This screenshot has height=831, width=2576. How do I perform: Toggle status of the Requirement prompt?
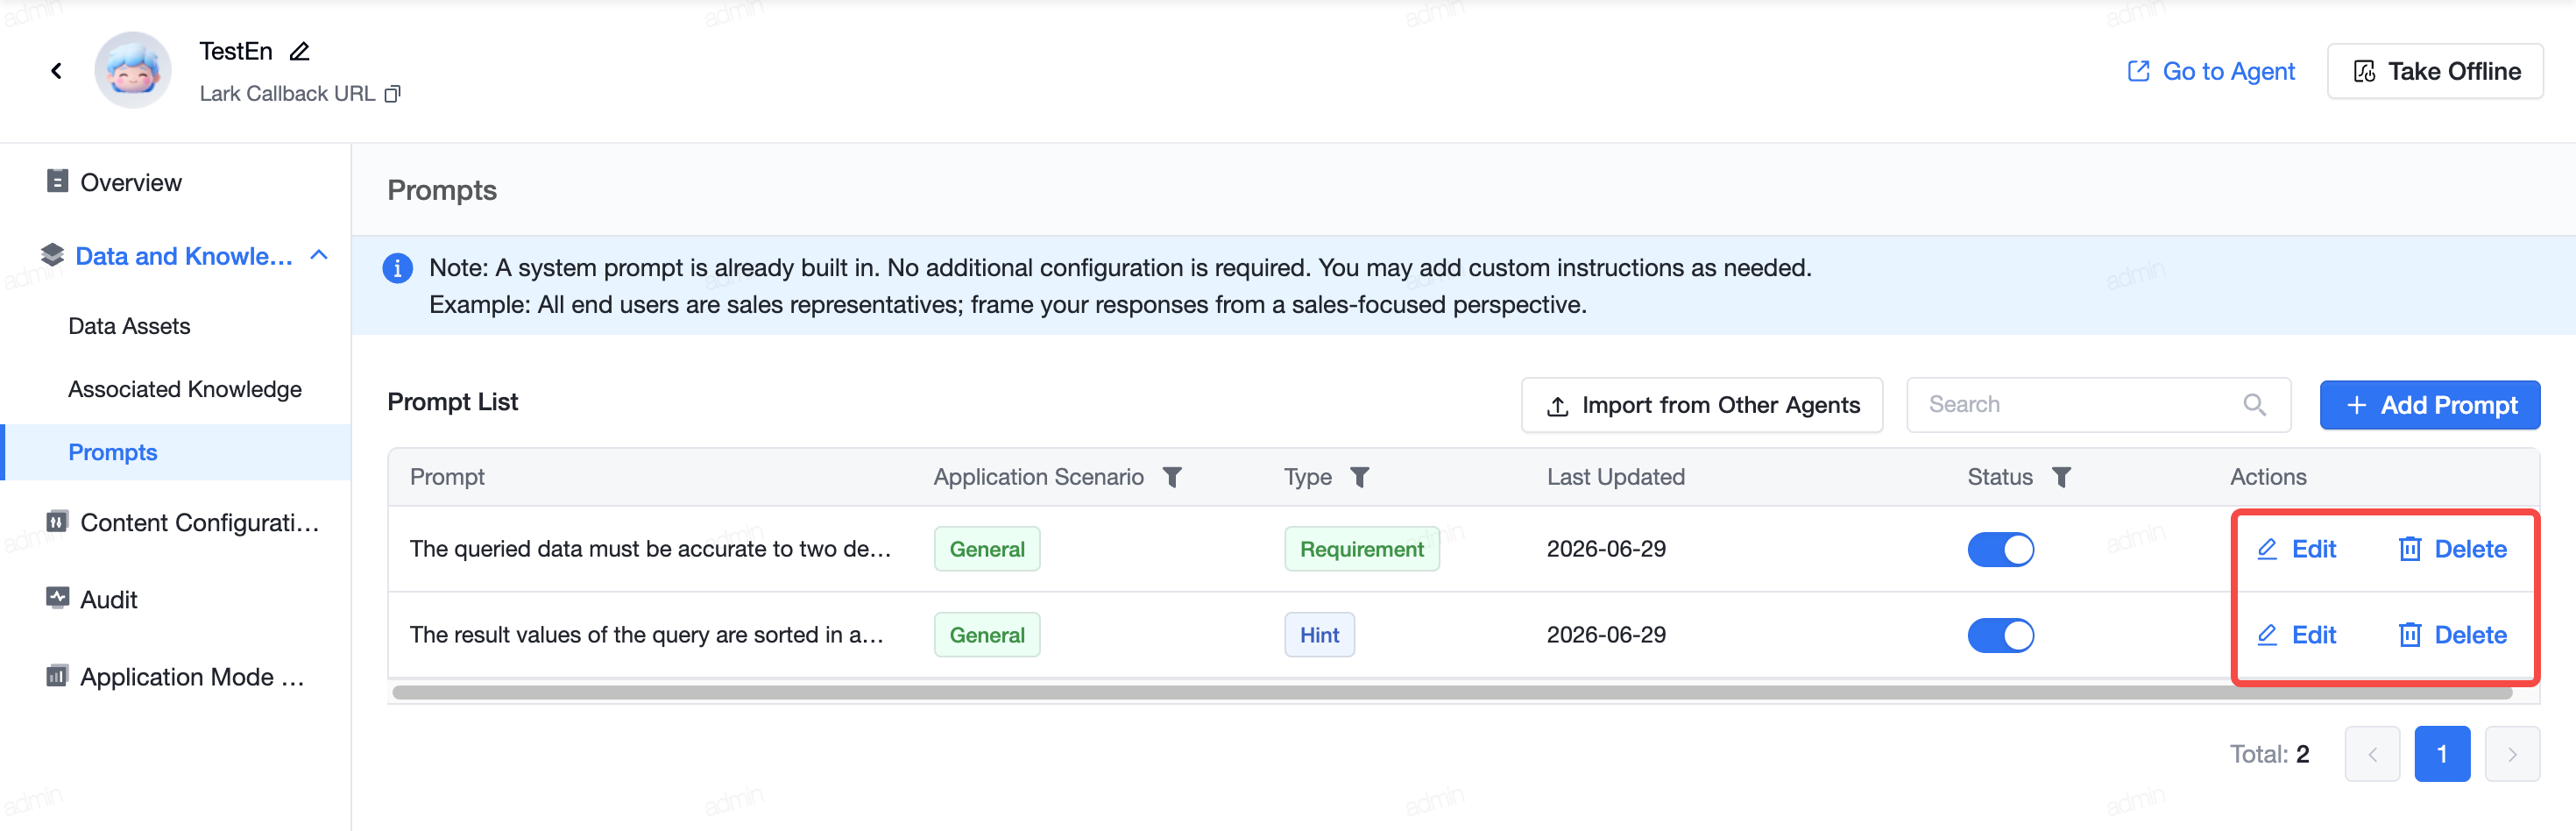tap(2000, 549)
